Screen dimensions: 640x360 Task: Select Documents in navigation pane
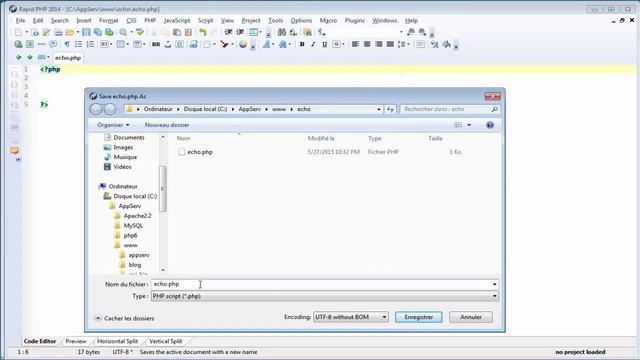pyautogui.click(x=129, y=138)
